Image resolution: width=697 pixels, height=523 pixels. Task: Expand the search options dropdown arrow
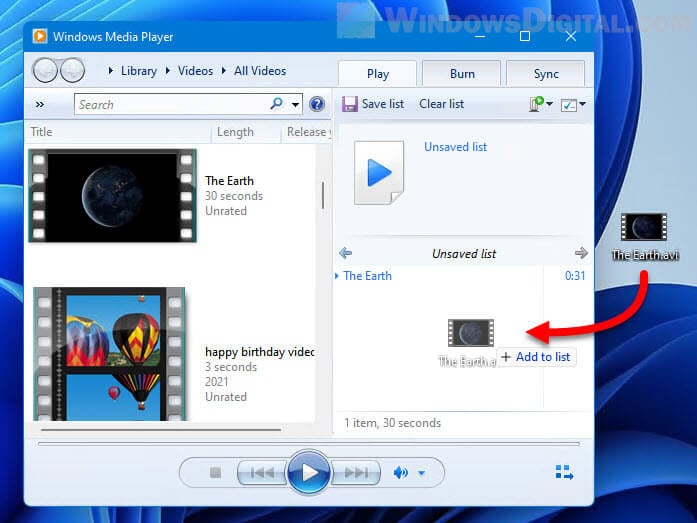pyautogui.click(x=295, y=105)
